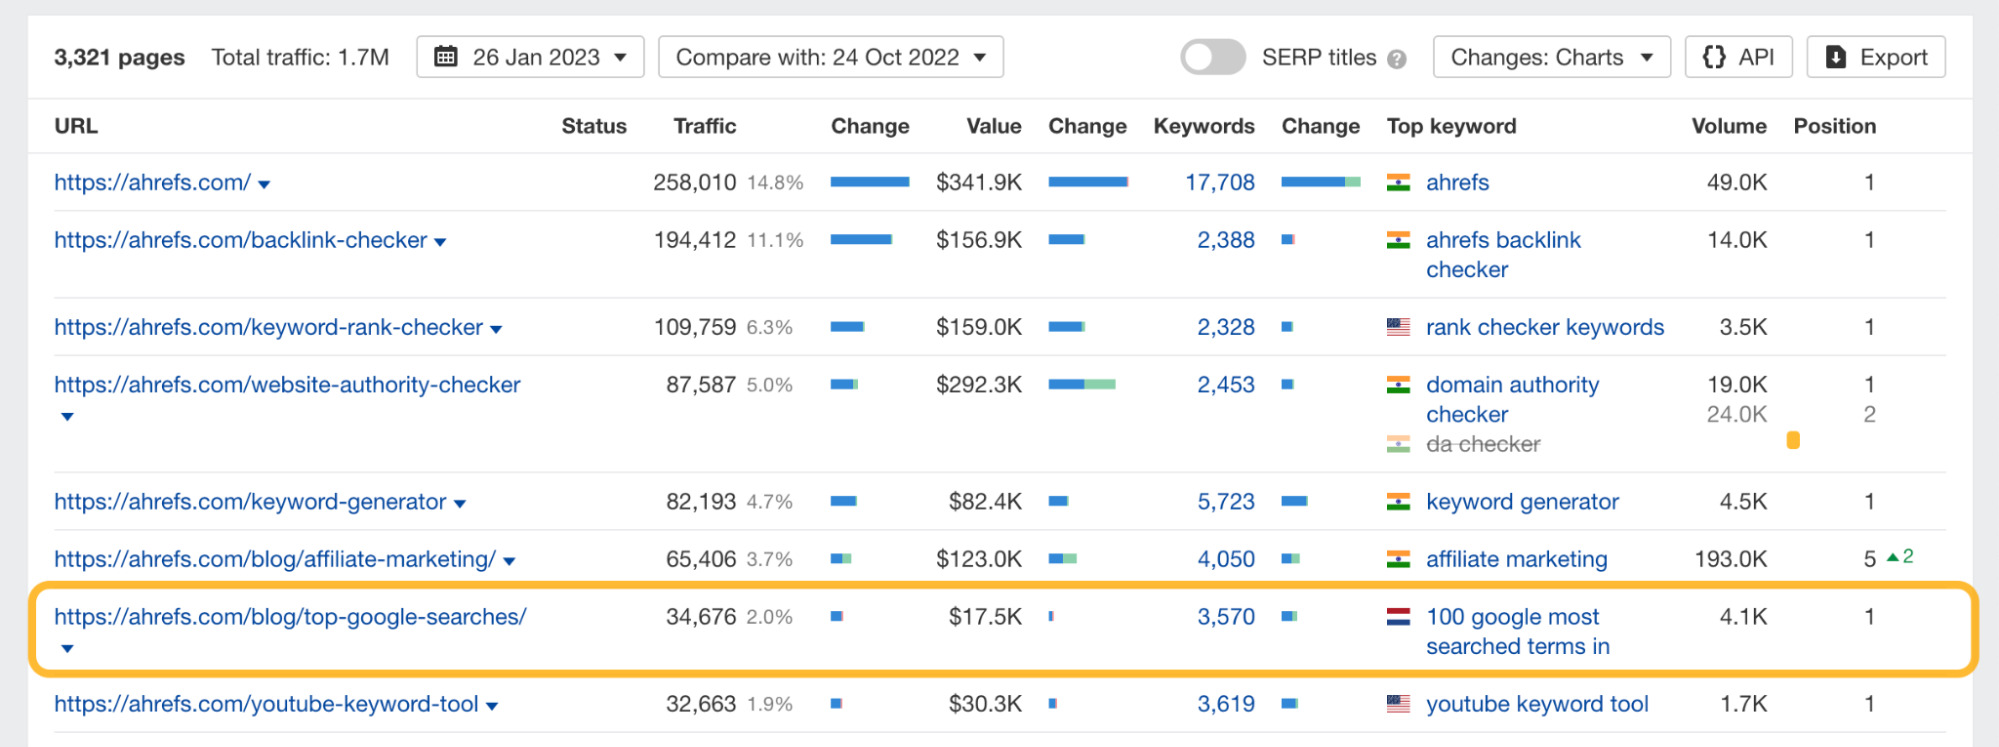Click the 'rank checker keywords' top keyword
Viewport: 1999px width, 747px height.
[1545, 327]
